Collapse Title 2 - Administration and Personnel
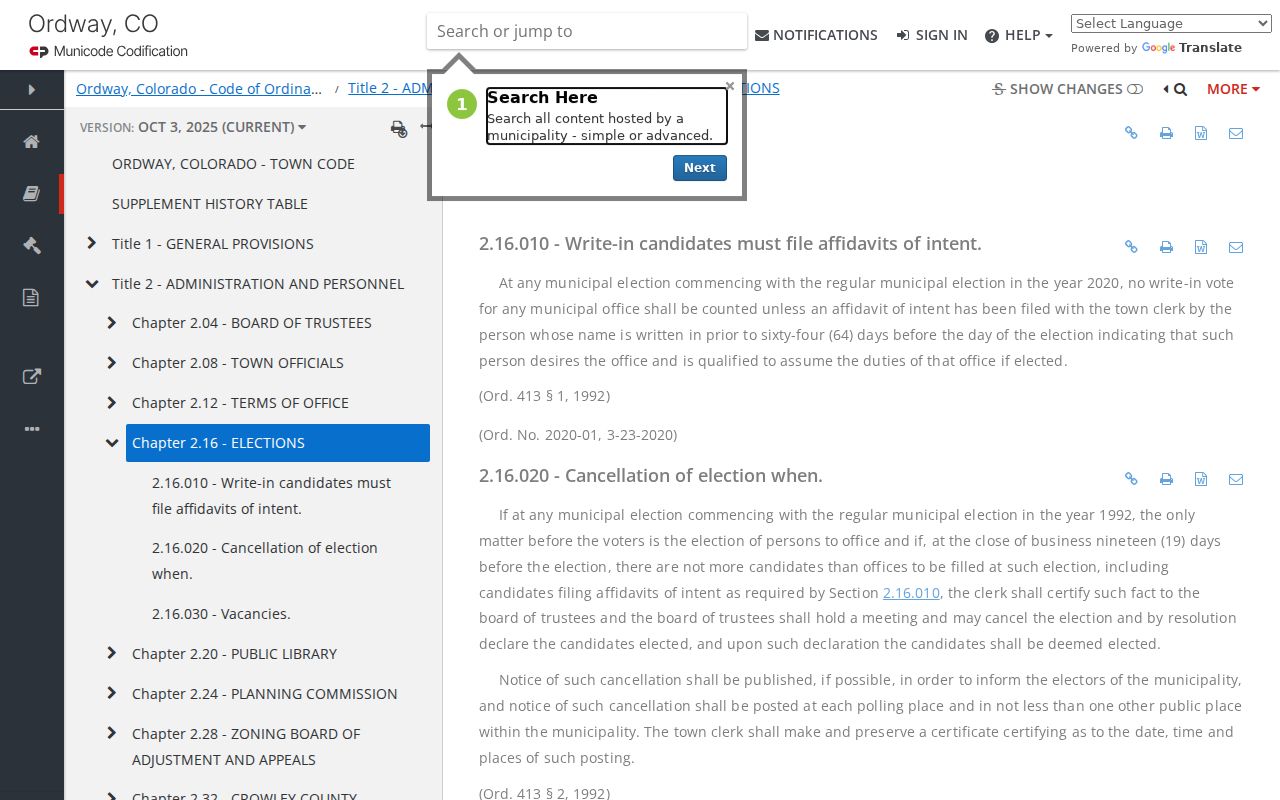 tap(92, 284)
